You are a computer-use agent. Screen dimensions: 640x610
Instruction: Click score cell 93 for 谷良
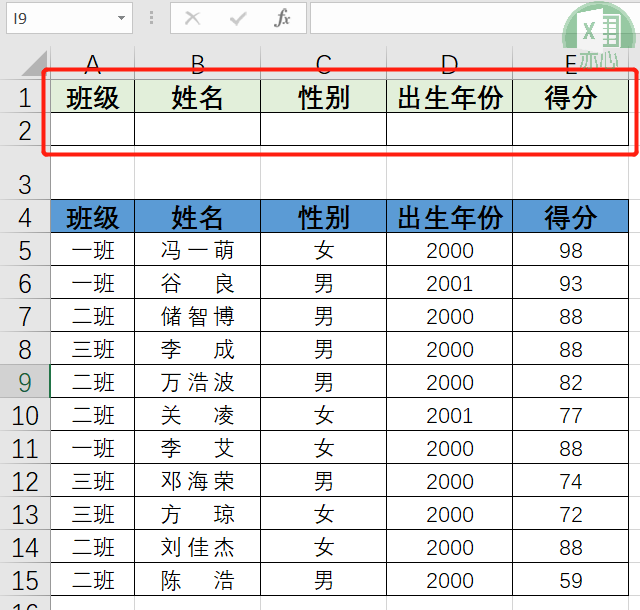[571, 283]
